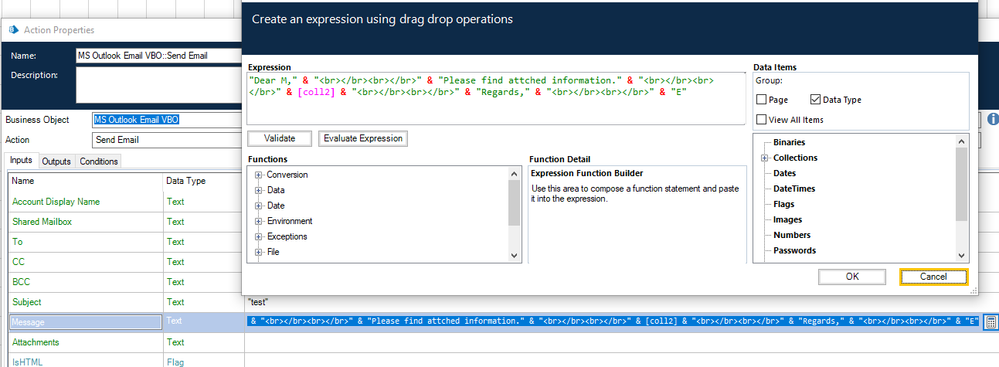Tick the View All Items checkbox
The height and width of the screenshot is (367, 999).
[761, 119]
